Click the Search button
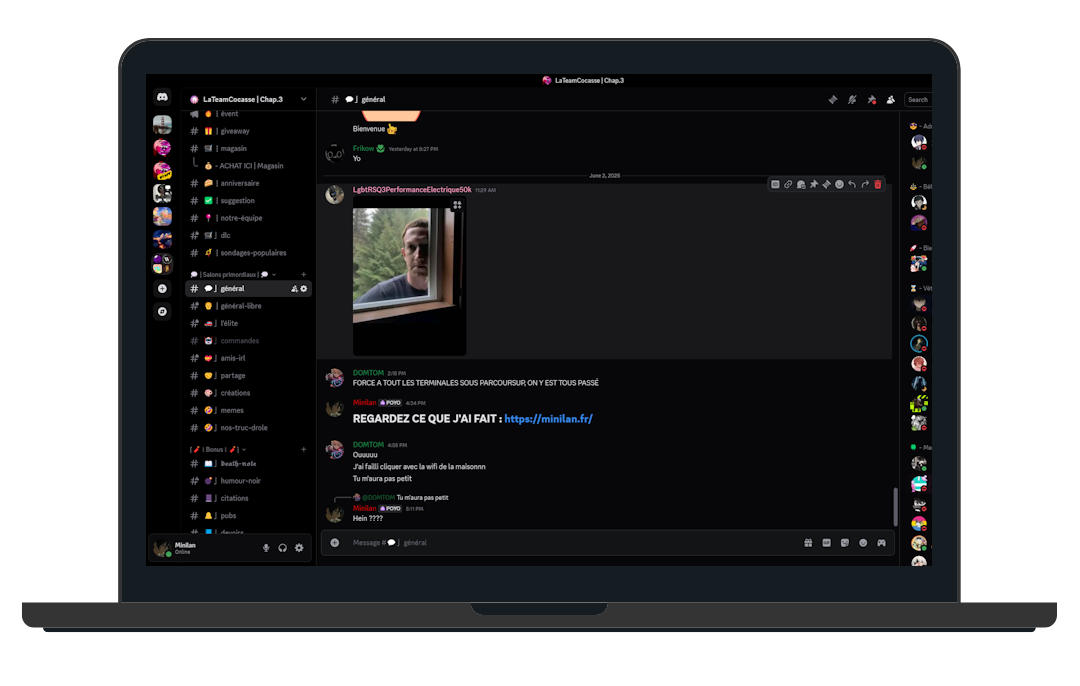This screenshot has height=686, width=1080. (918, 99)
